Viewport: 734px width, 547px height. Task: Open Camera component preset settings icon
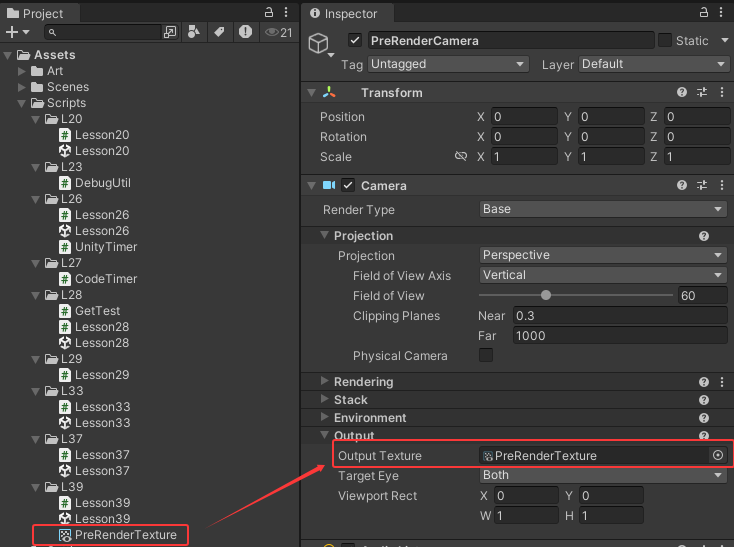(x=702, y=185)
